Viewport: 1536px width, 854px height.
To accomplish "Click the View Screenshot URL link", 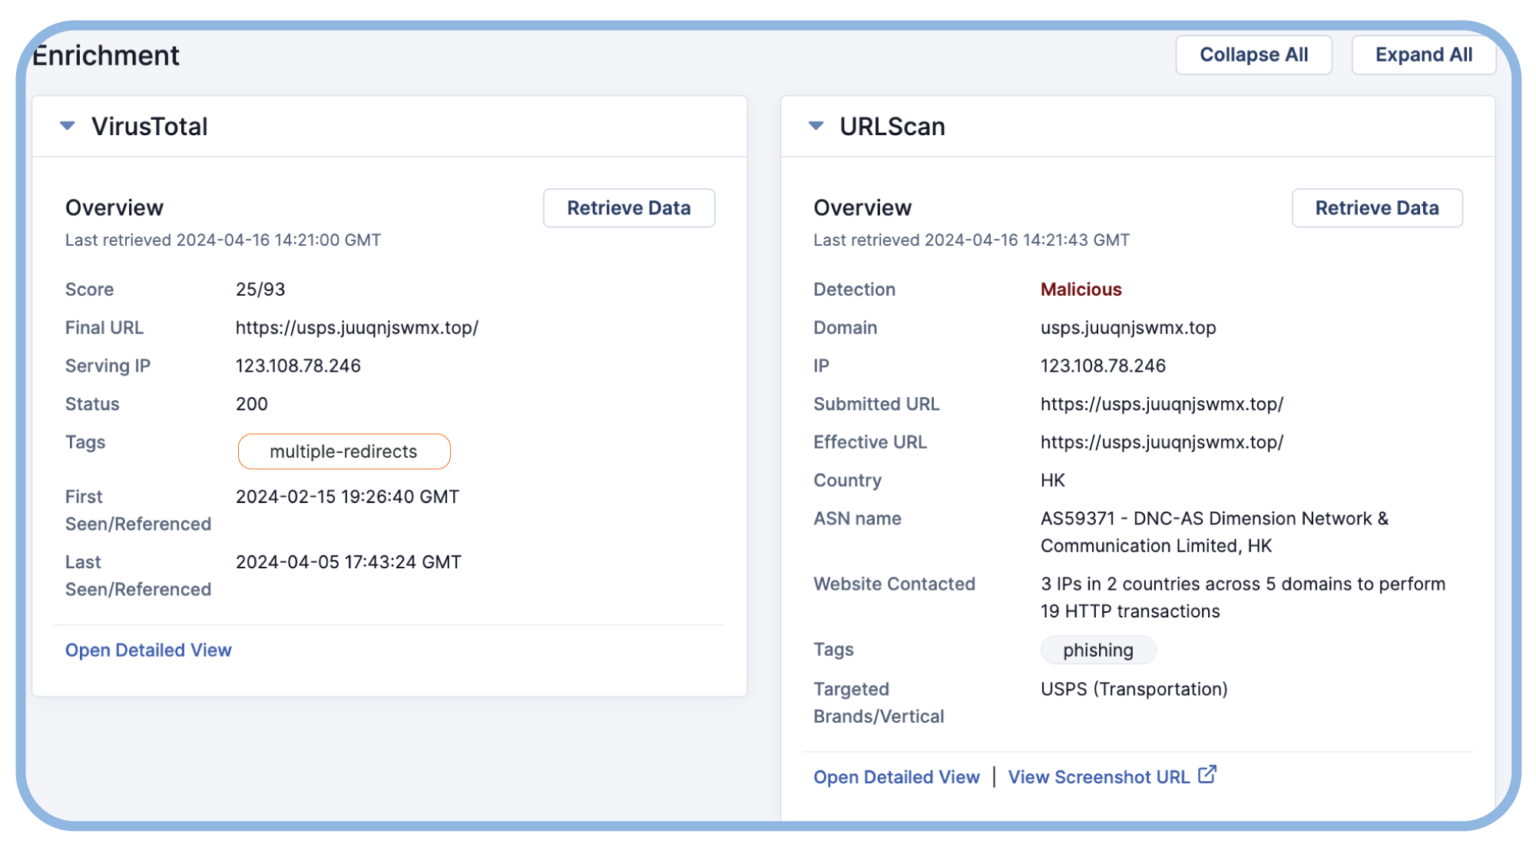I will click(x=1098, y=777).
